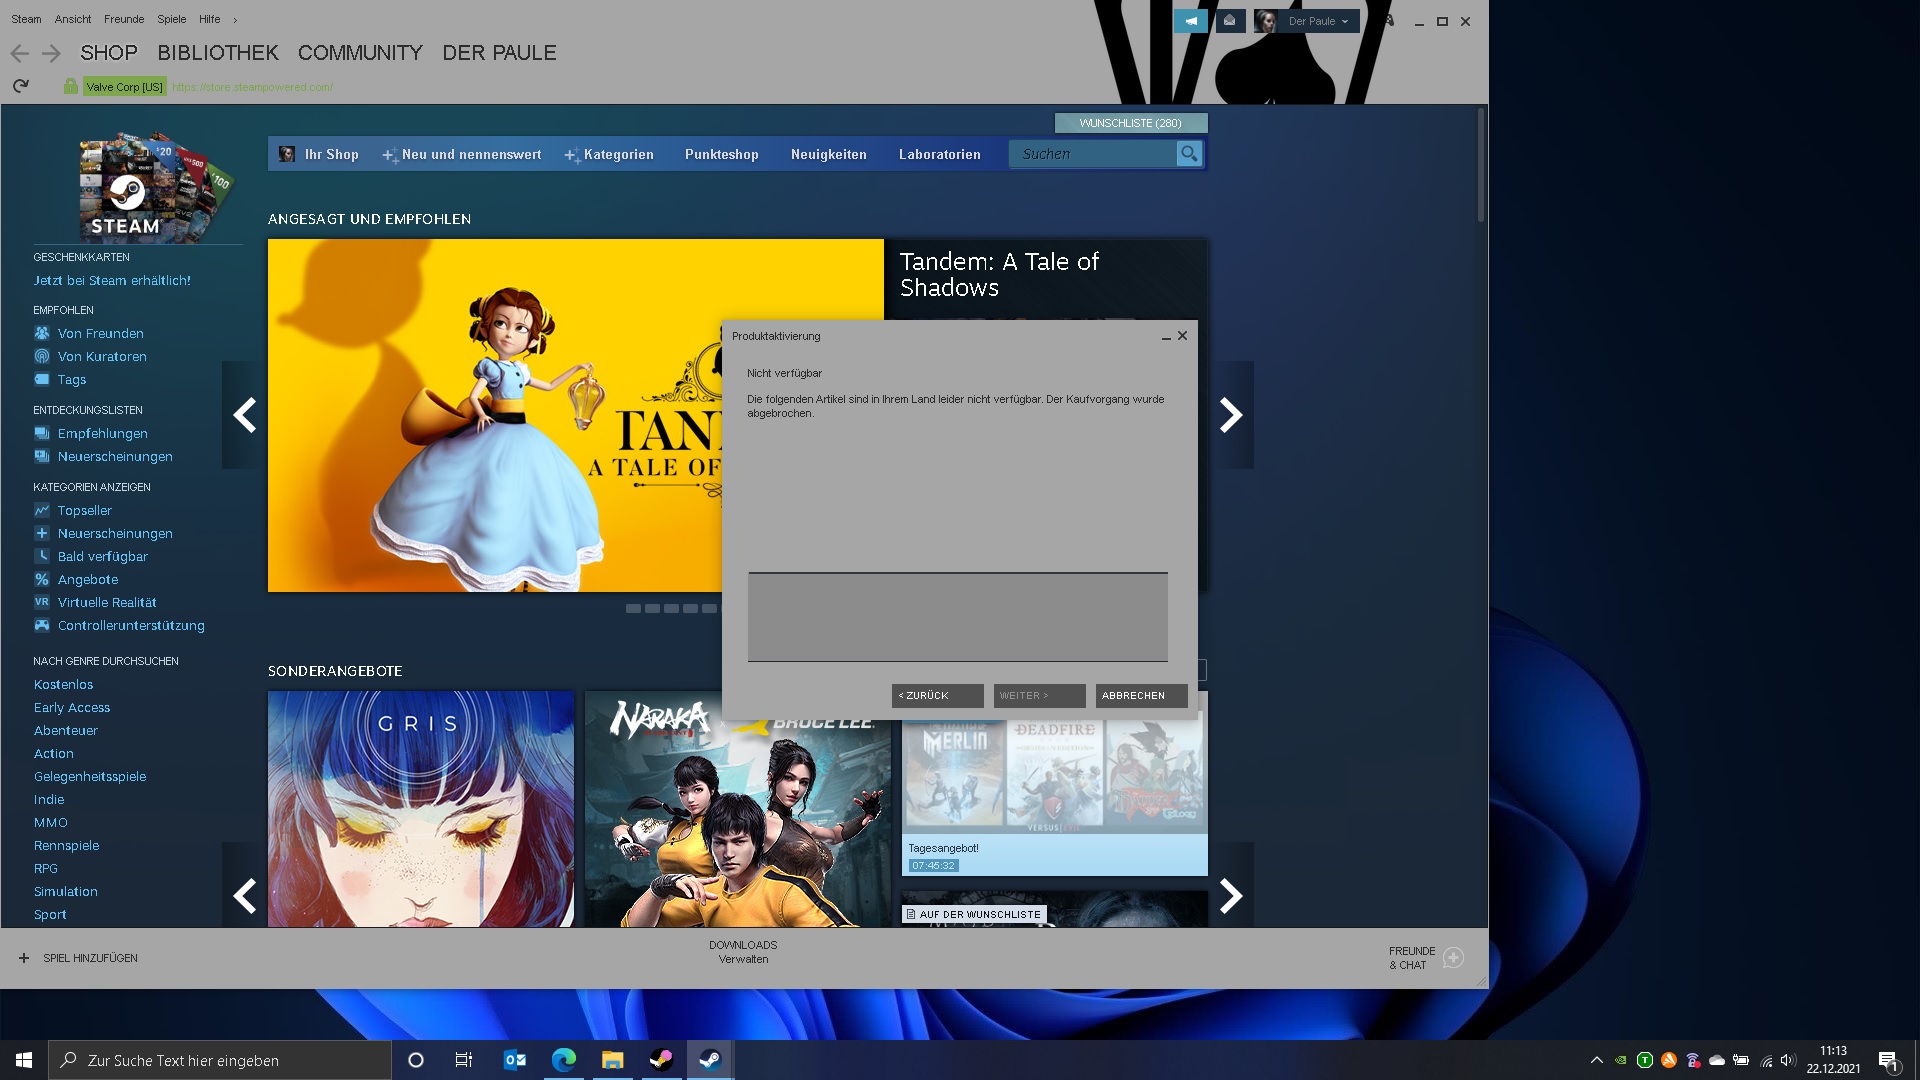Open the Steam inbox envelope icon
Screen dimensions: 1920x1080
pos(1230,21)
